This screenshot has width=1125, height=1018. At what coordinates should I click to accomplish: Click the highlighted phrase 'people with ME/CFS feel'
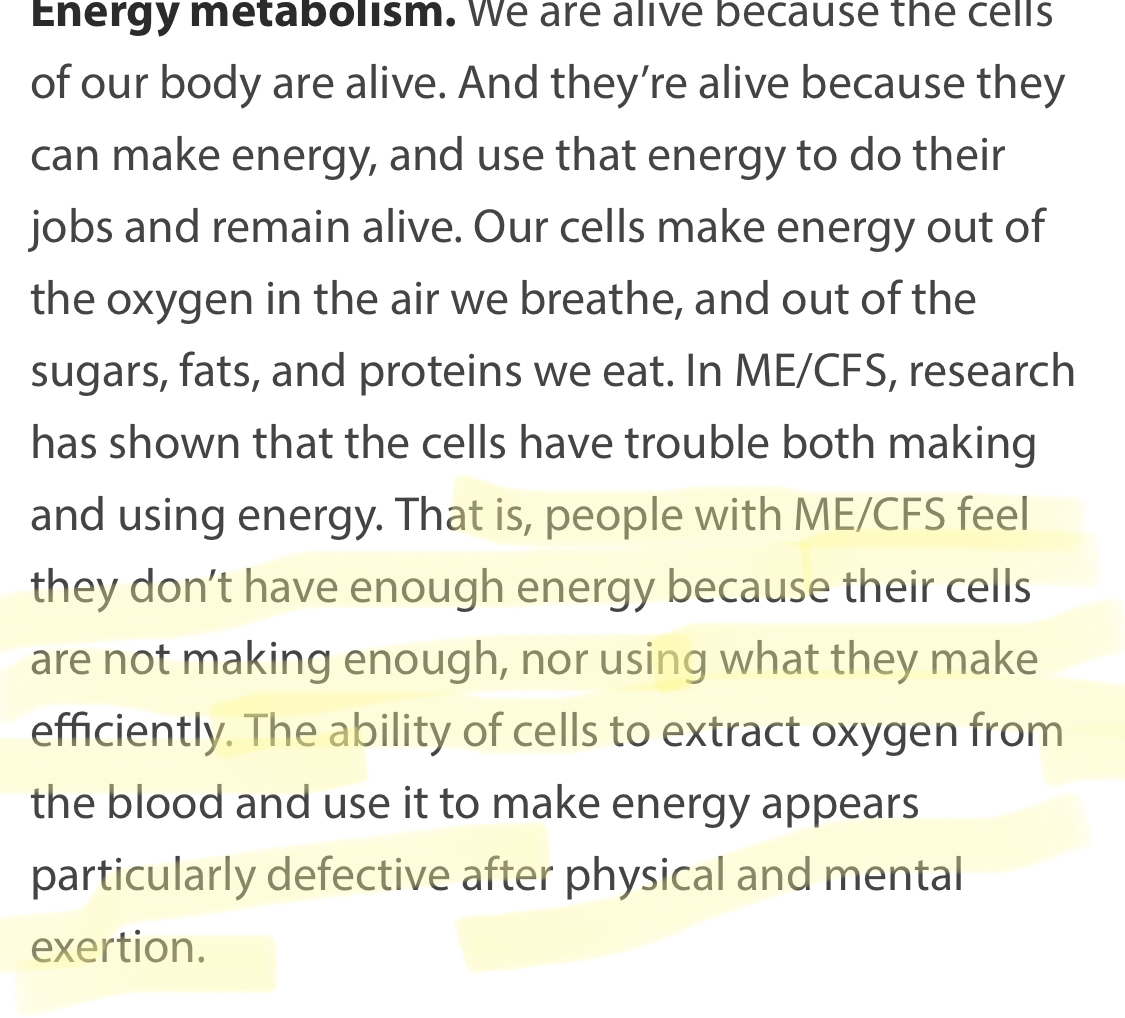click(787, 514)
